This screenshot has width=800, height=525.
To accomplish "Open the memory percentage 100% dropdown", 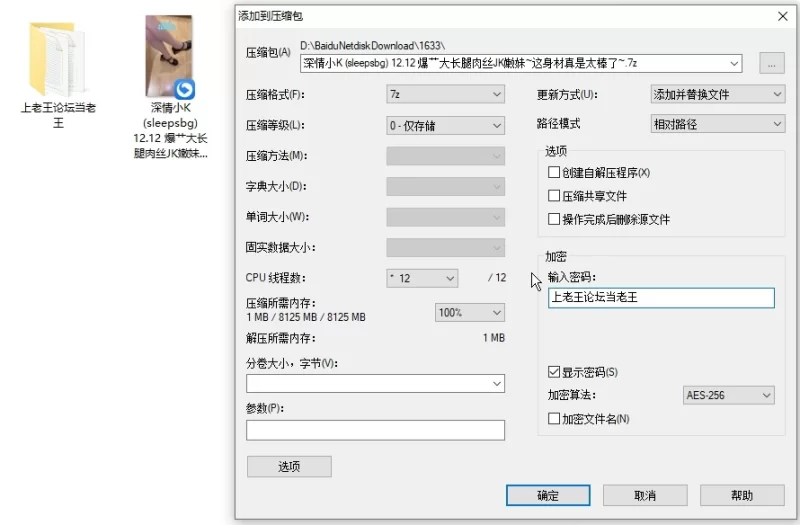I will point(469,312).
